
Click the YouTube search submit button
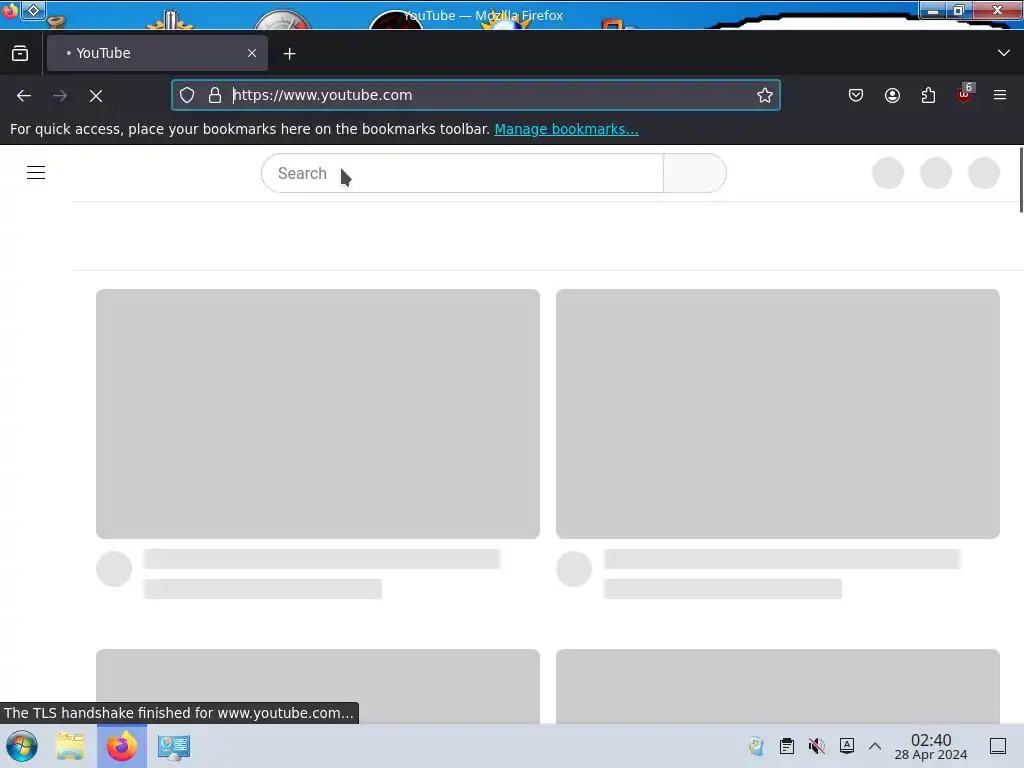(694, 173)
